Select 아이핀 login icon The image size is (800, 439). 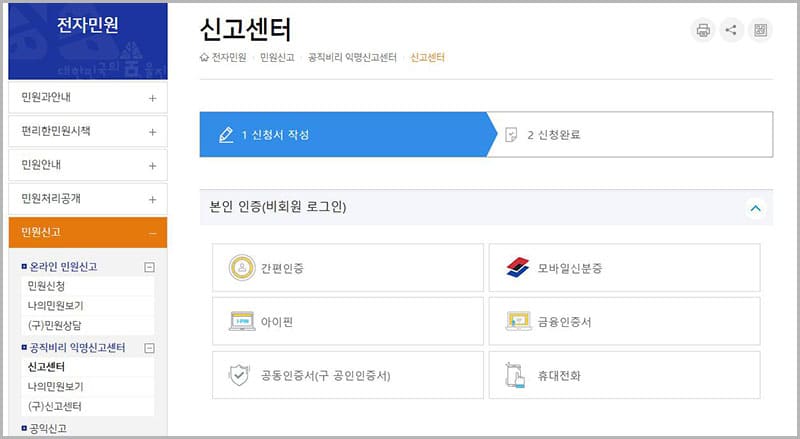coord(241,322)
